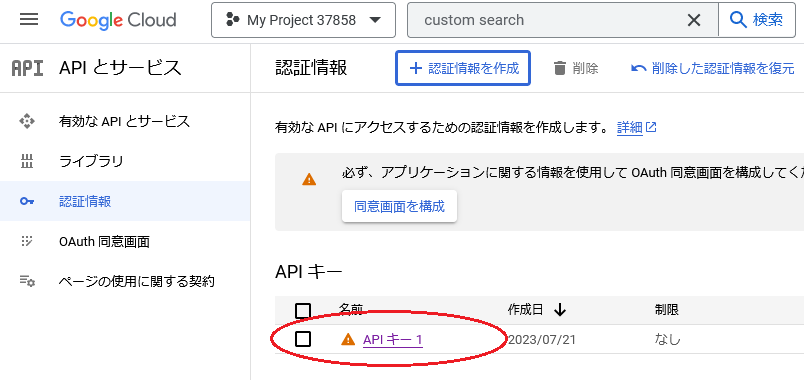Viewport: 804px width, 380px height.
Task: Open the My Project 37858 project selector
Action: 303,20
